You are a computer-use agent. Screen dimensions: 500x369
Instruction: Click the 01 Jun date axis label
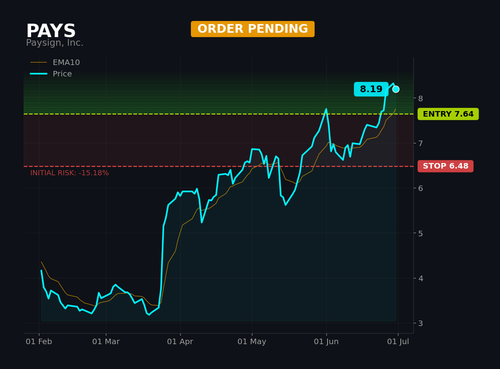(326, 342)
